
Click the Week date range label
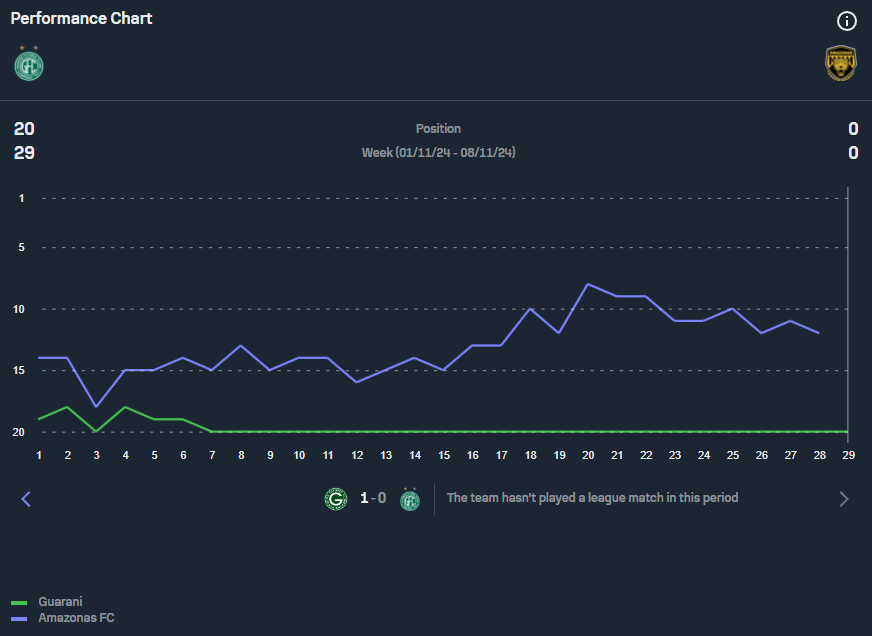(438, 153)
